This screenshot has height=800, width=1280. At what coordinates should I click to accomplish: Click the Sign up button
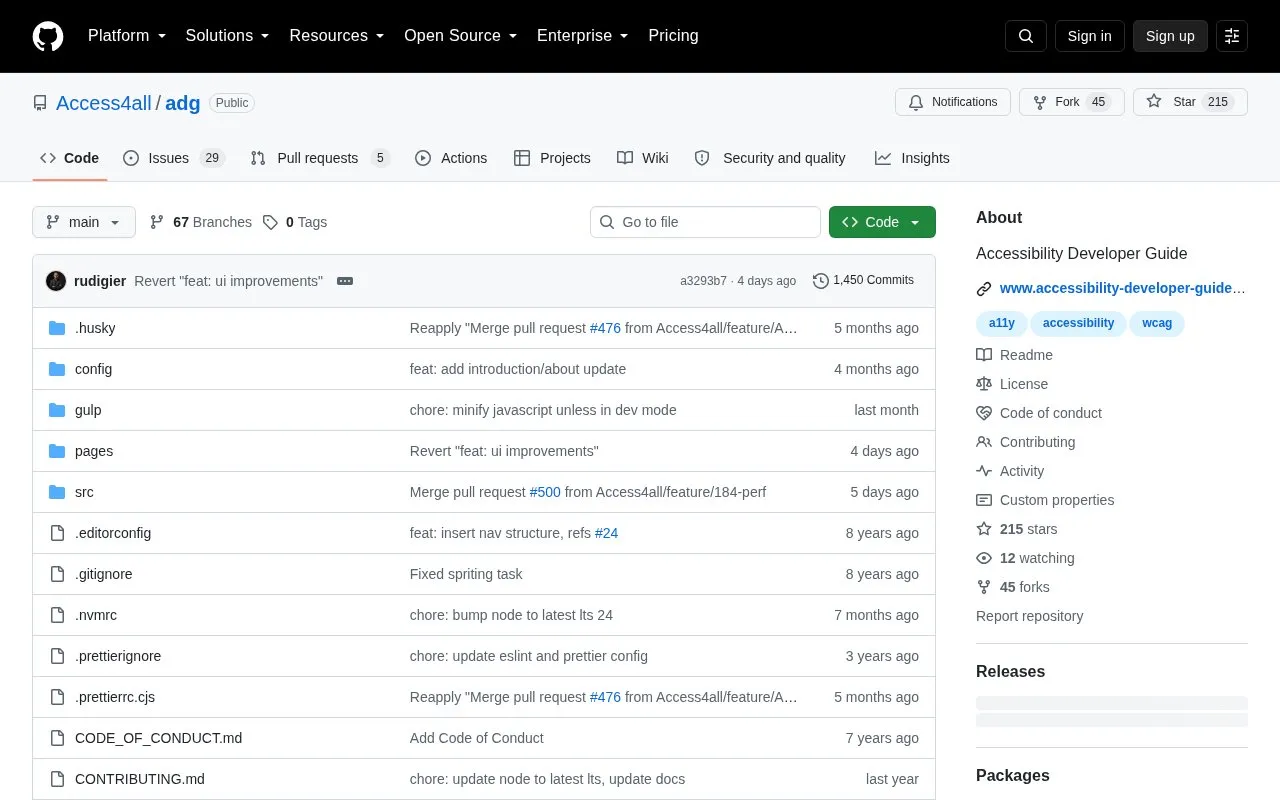click(x=1170, y=36)
